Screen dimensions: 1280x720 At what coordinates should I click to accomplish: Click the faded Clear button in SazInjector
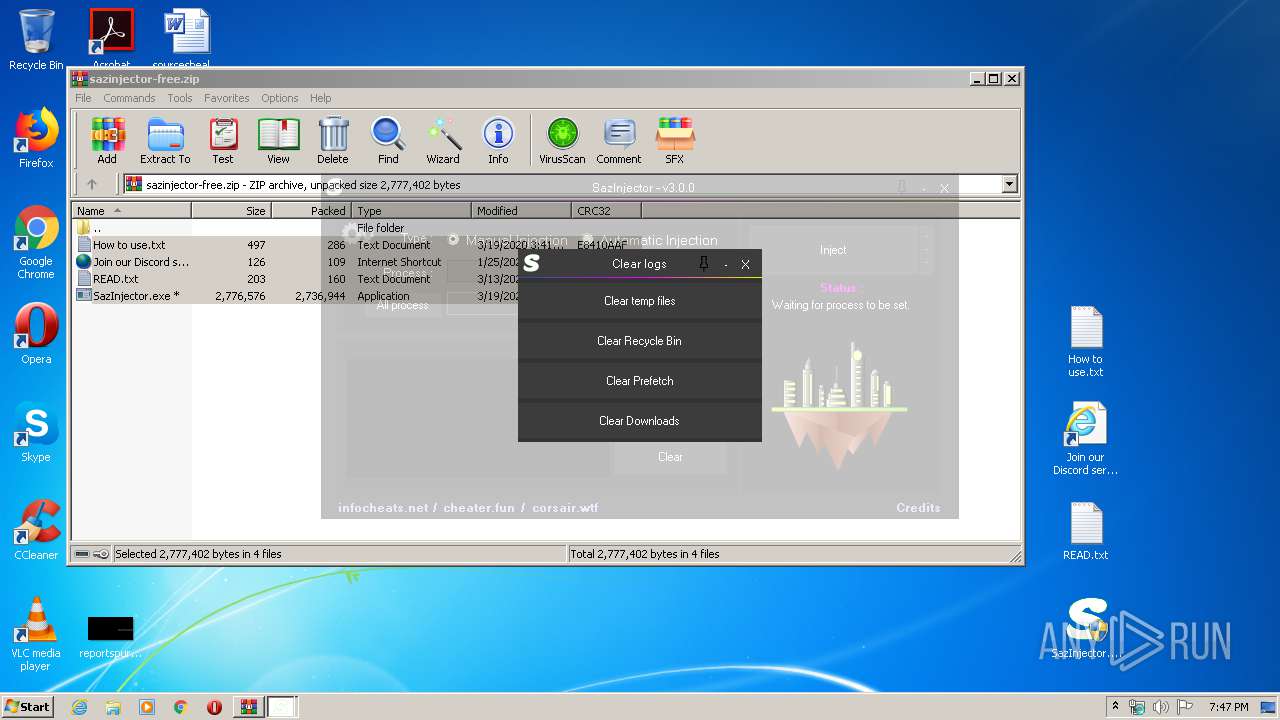(670, 457)
